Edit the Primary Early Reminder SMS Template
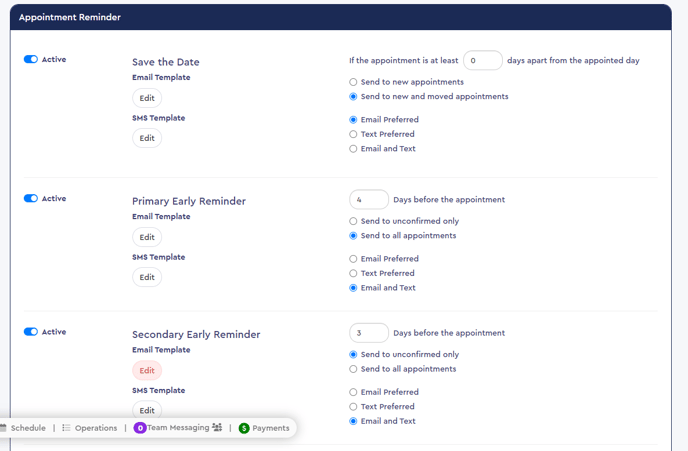688x451 pixels. pos(147,277)
